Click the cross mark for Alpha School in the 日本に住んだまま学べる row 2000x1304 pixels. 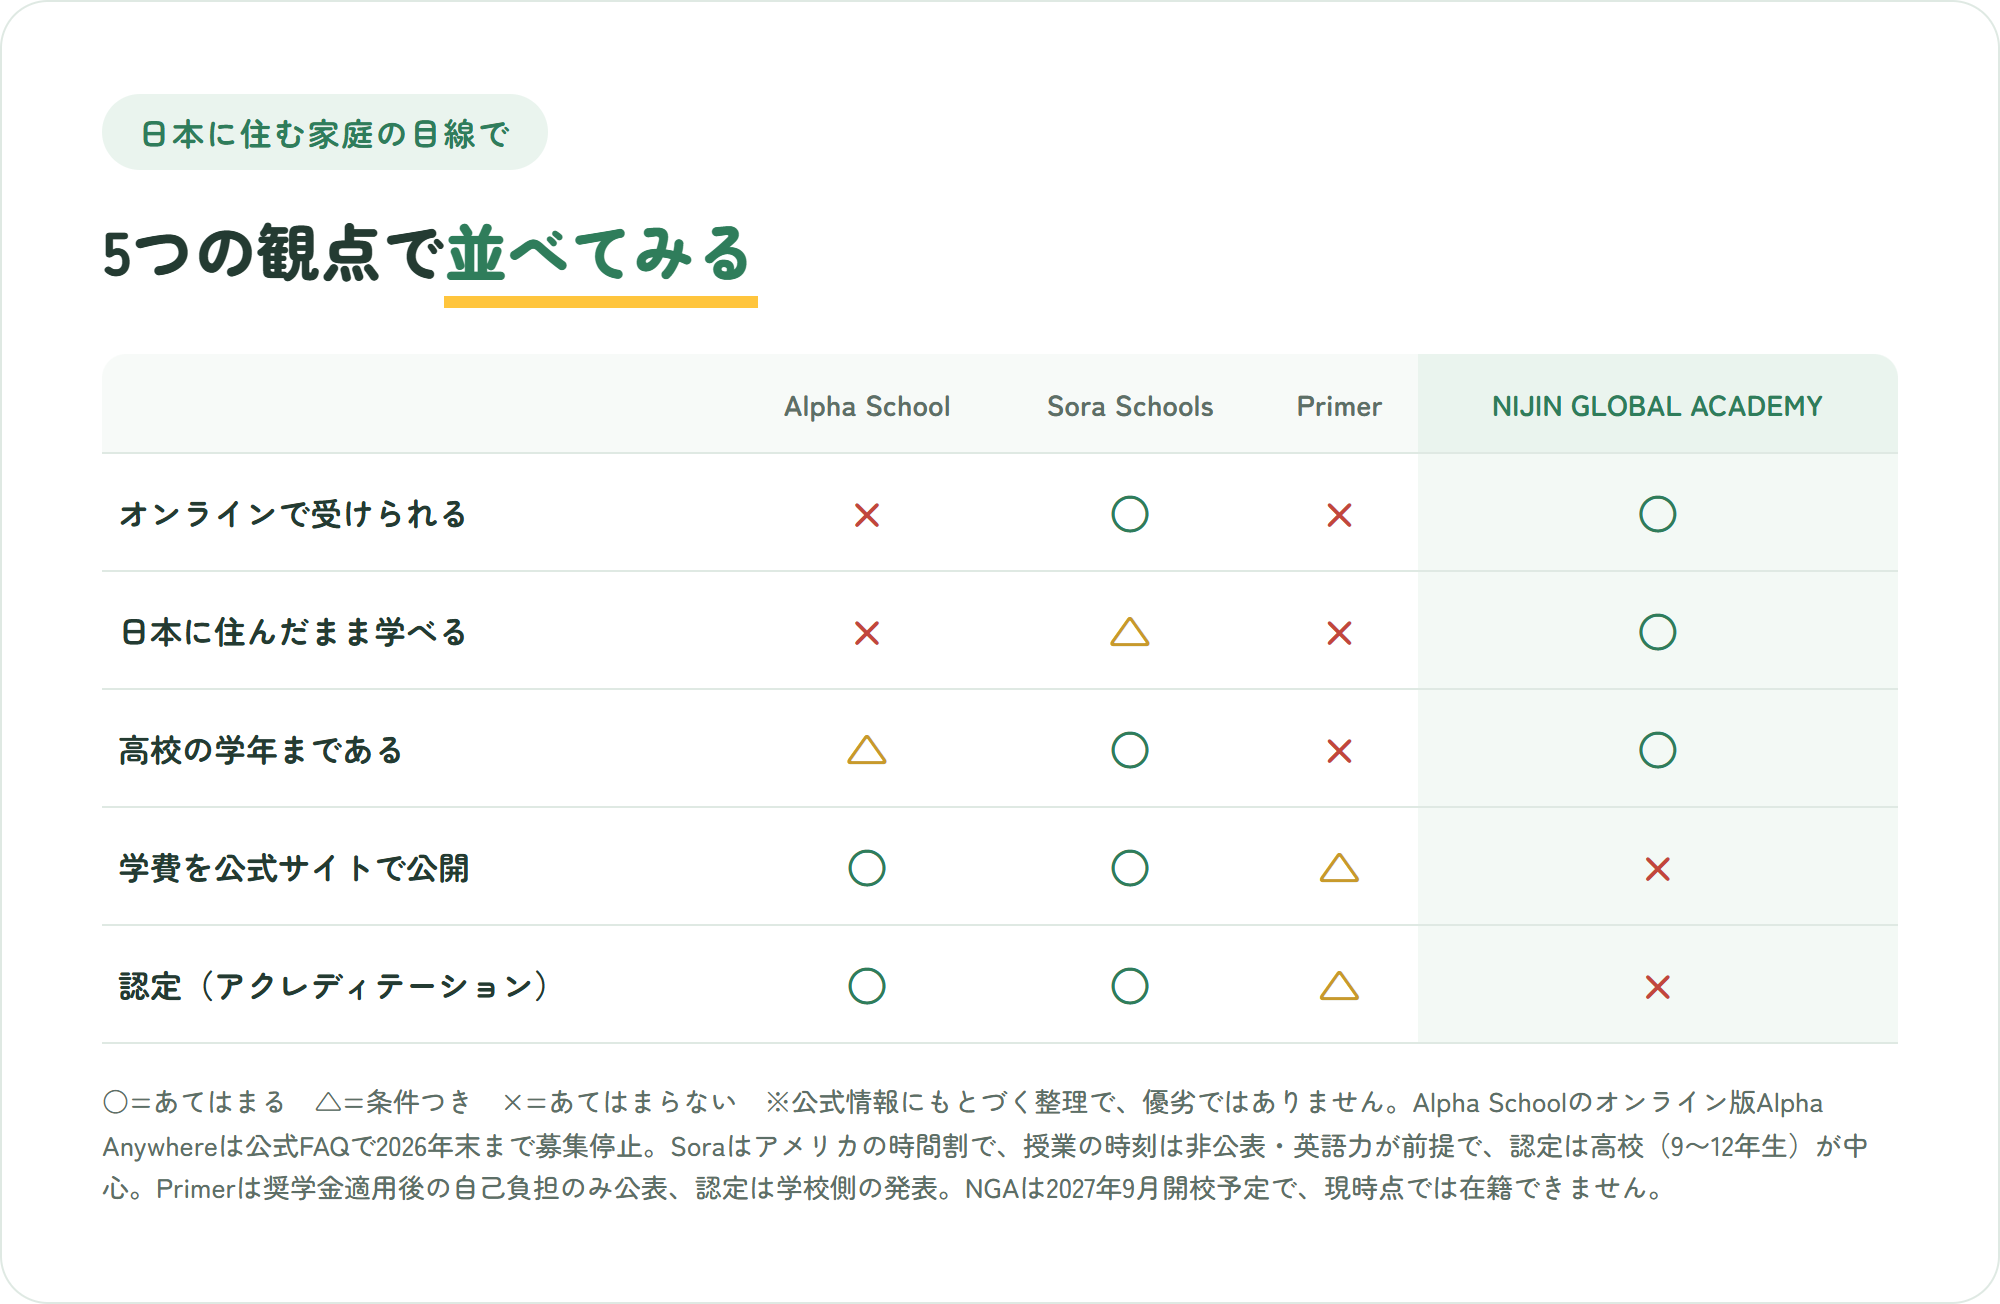[867, 633]
